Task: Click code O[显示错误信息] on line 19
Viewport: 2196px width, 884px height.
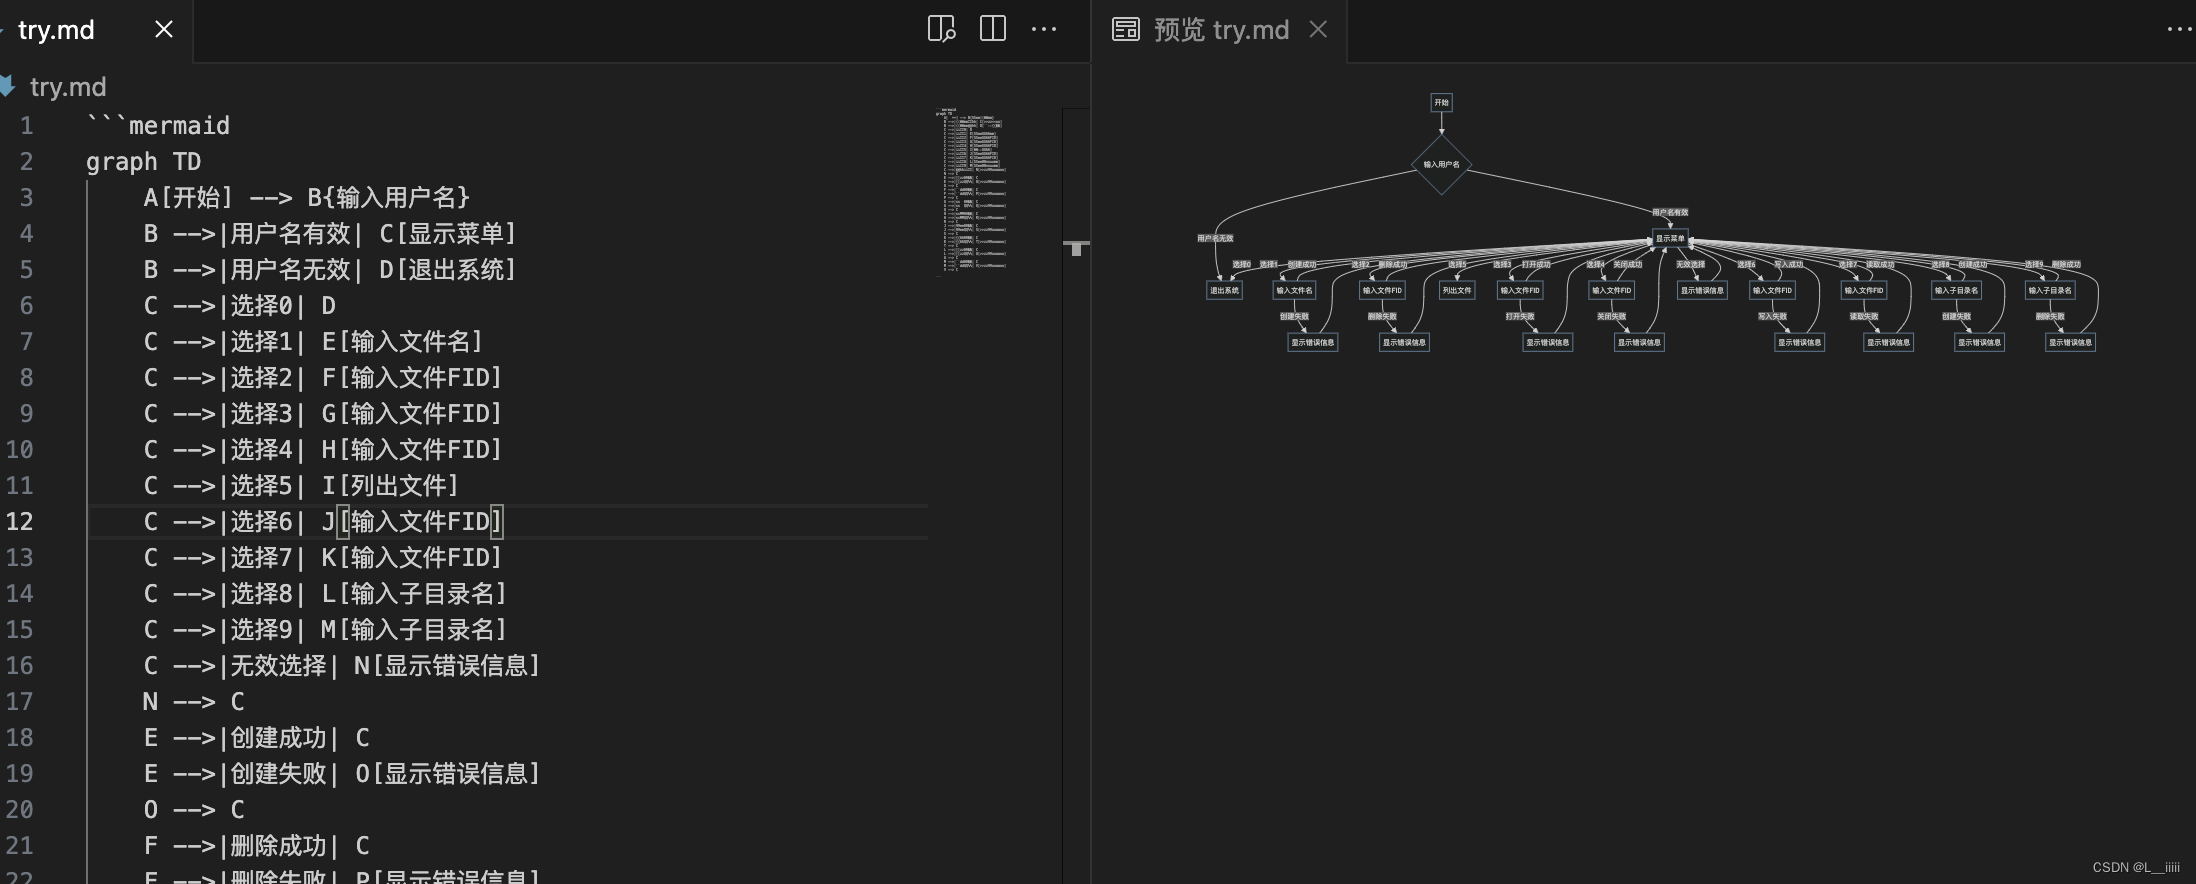Action: 448,773
